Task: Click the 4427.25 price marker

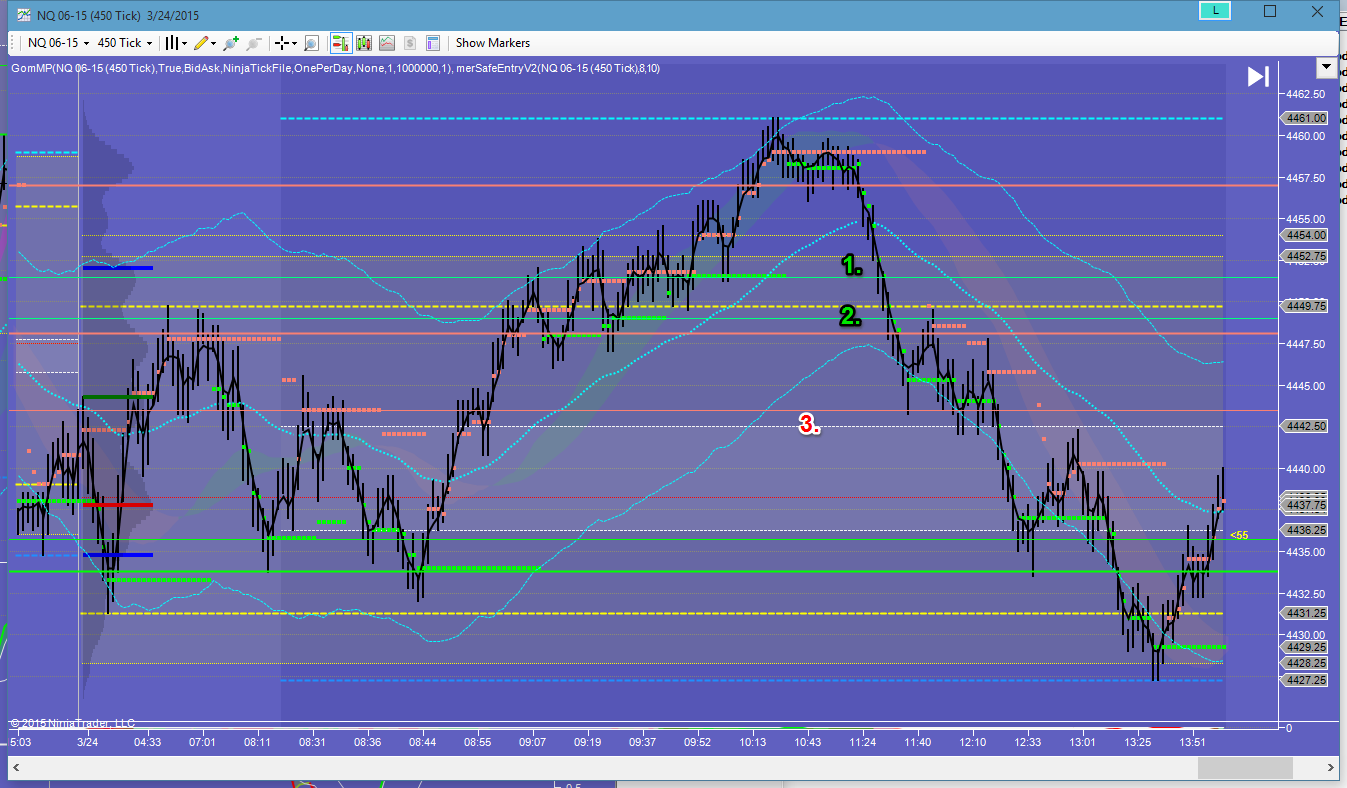Action: tap(1306, 680)
